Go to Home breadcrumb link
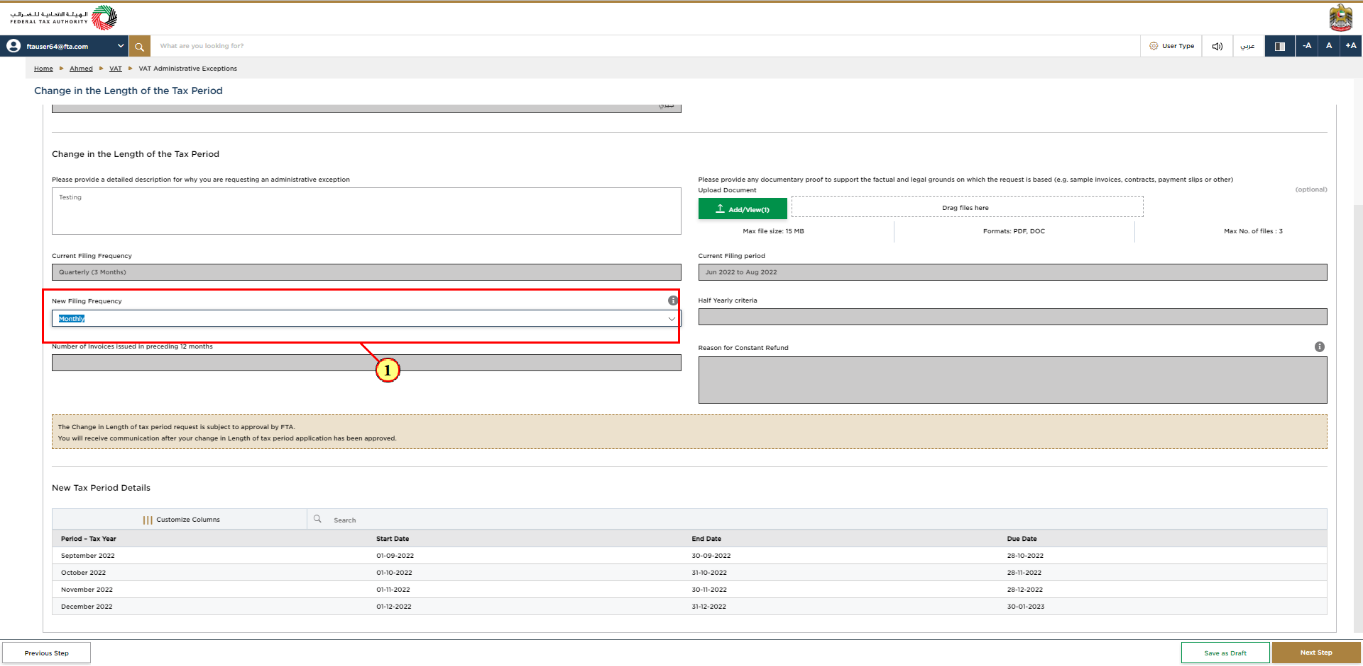This screenshot has height=666, width=1363. click(43, 69)
